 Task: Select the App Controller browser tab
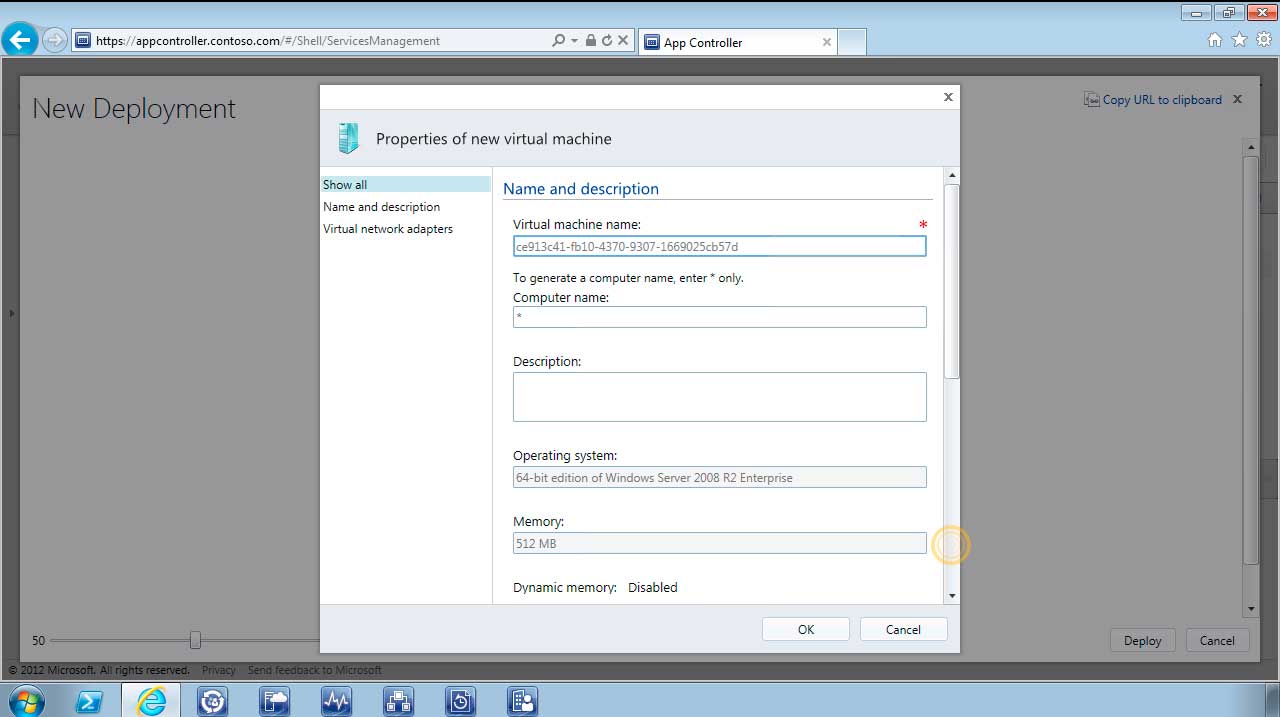[x=738, y=42]
